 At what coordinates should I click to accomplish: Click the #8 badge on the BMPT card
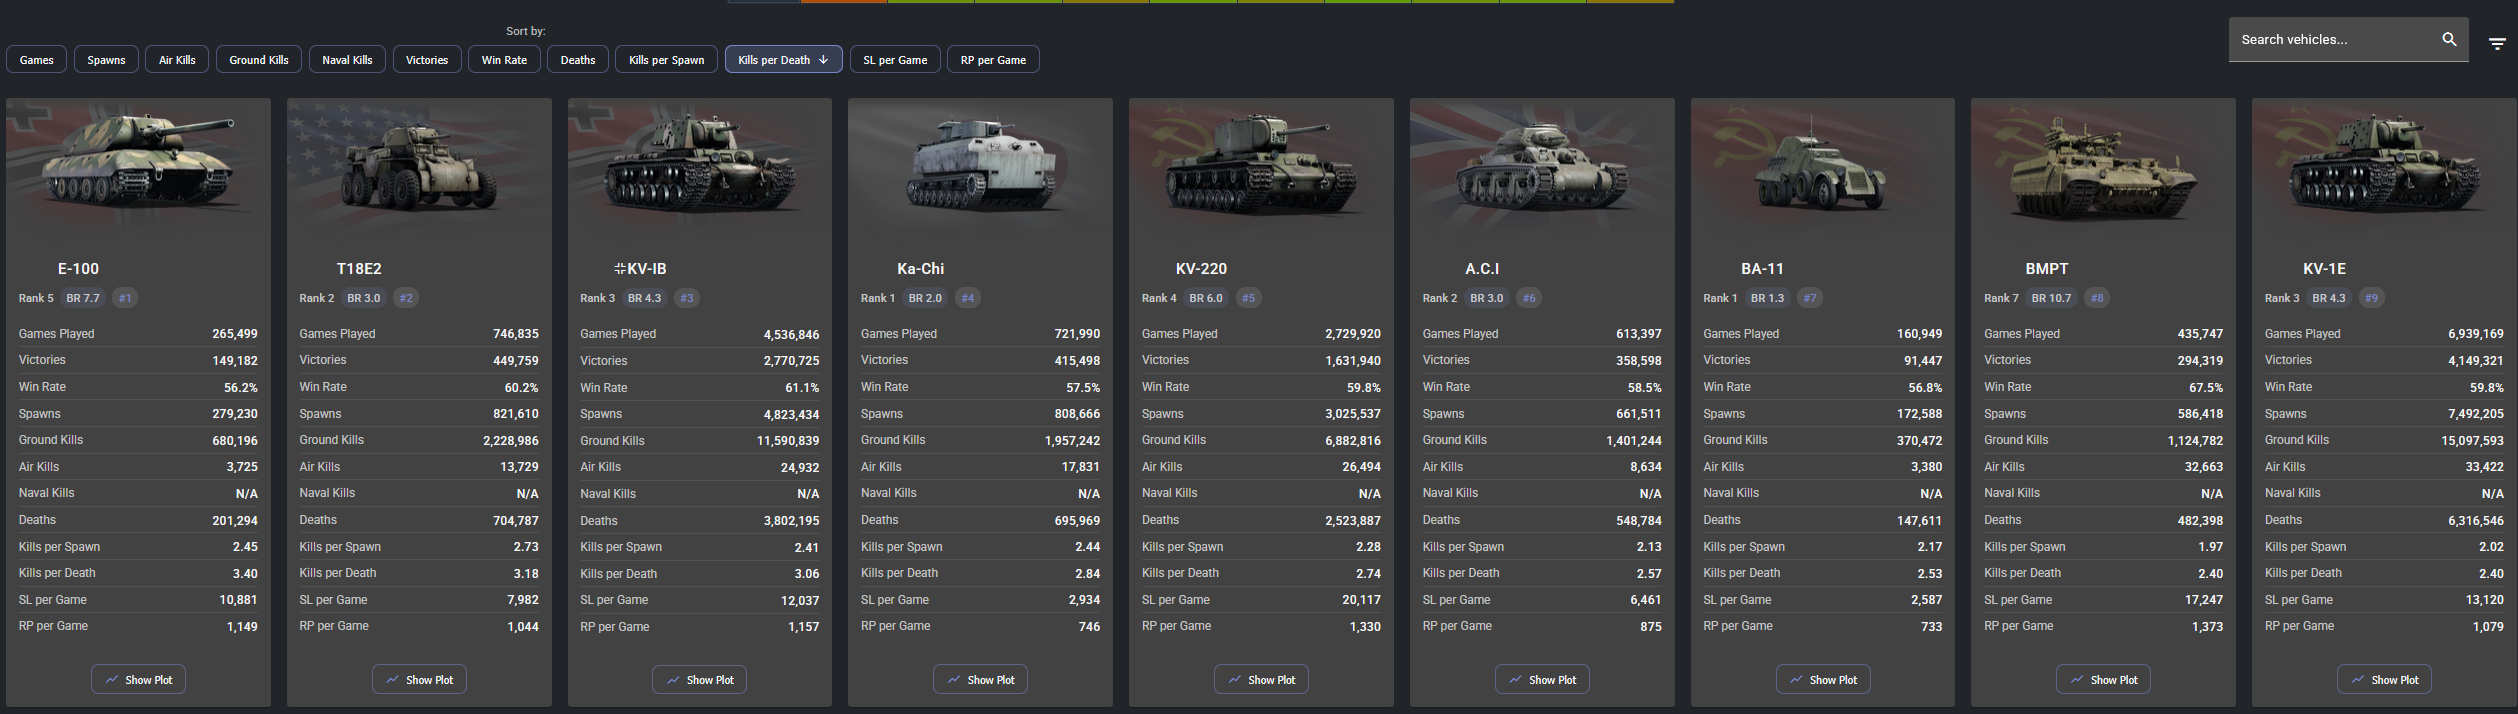click(2096, 298)
